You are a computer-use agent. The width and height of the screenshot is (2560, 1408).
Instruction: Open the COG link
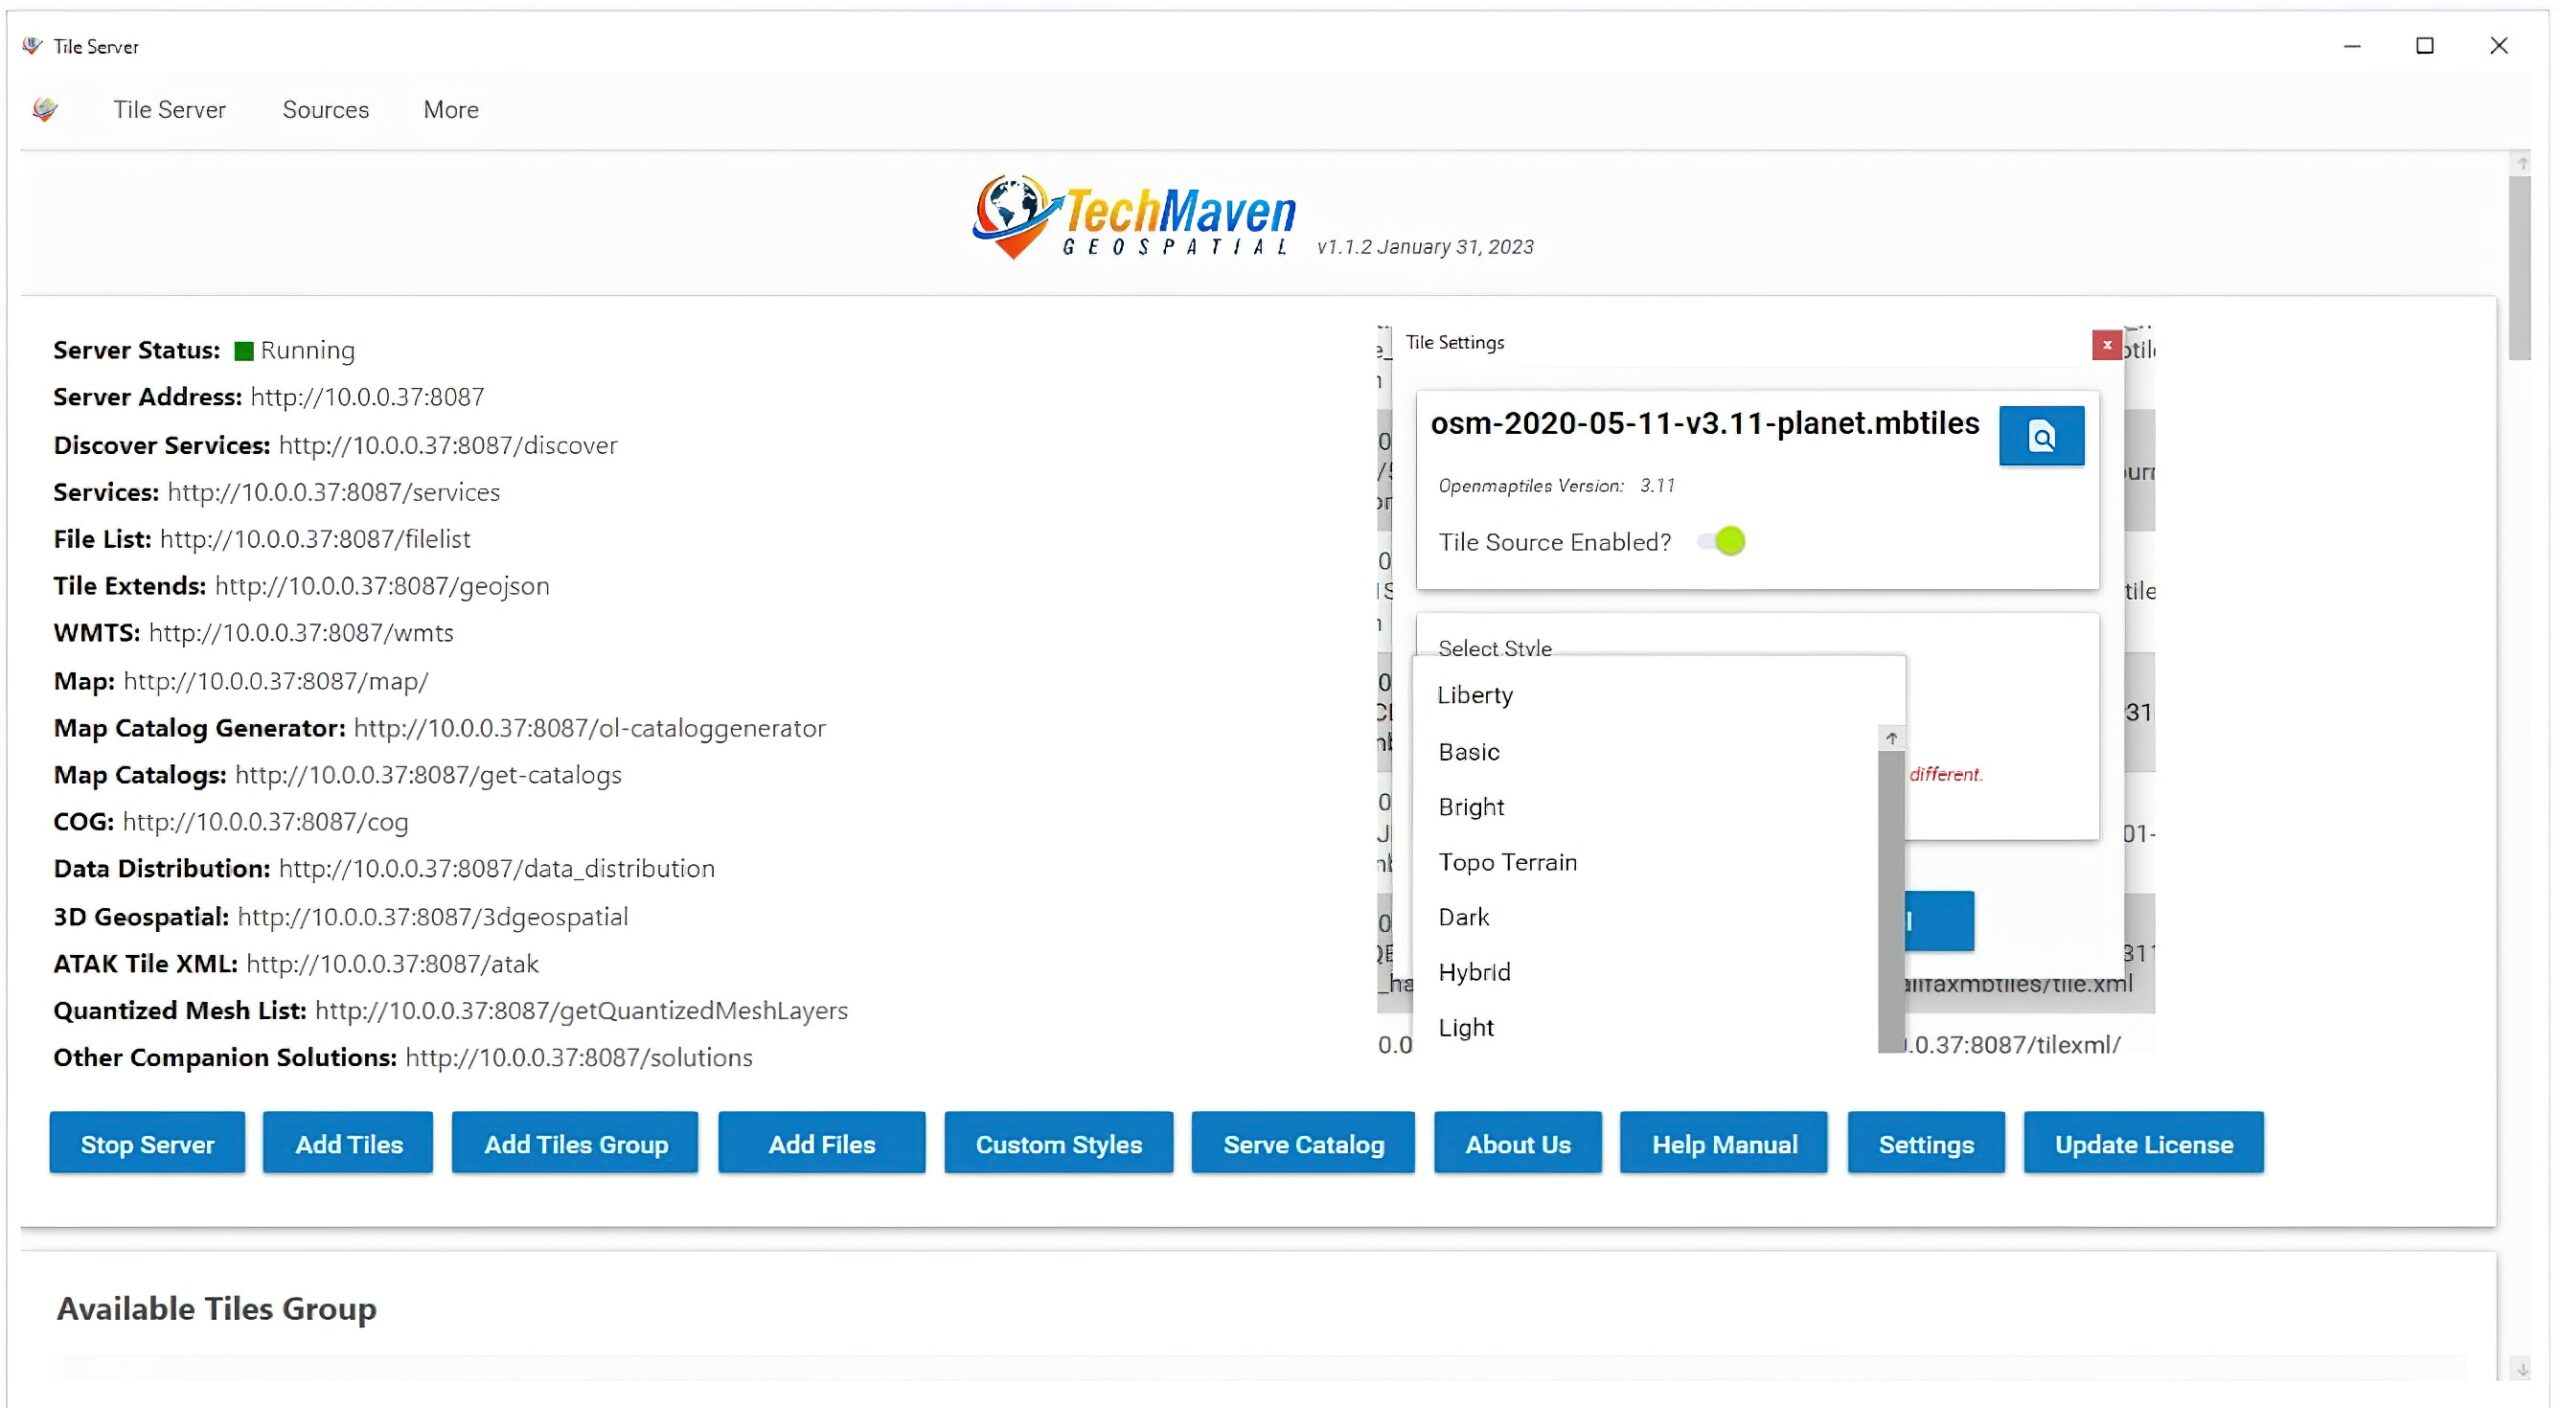(265, 822)
